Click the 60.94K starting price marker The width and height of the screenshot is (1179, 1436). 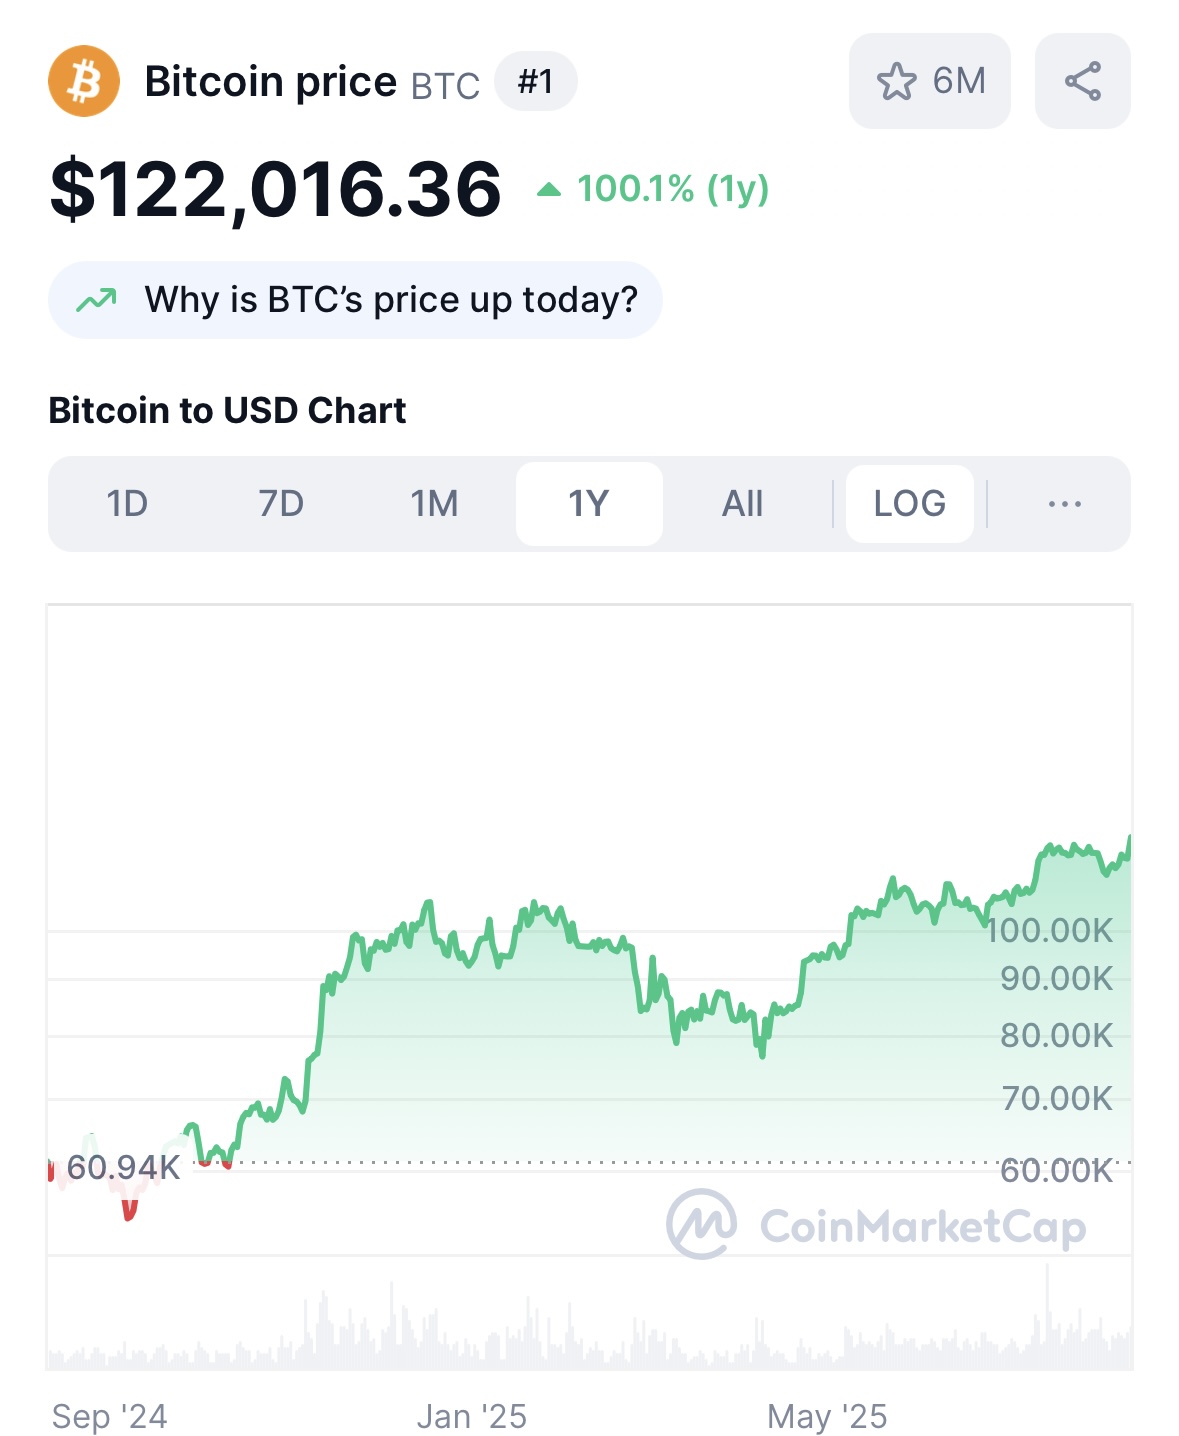(124, 1167)
